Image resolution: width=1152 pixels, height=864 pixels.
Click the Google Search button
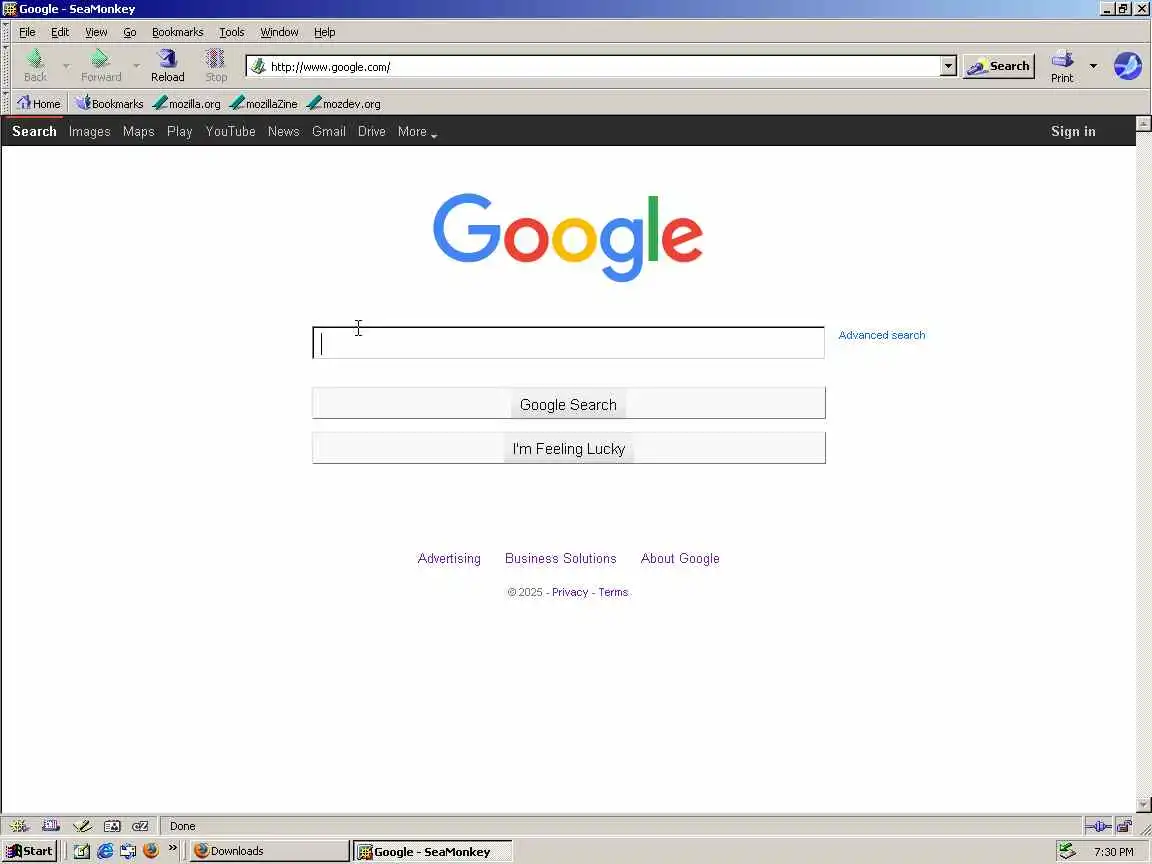(x=569, y=403)
